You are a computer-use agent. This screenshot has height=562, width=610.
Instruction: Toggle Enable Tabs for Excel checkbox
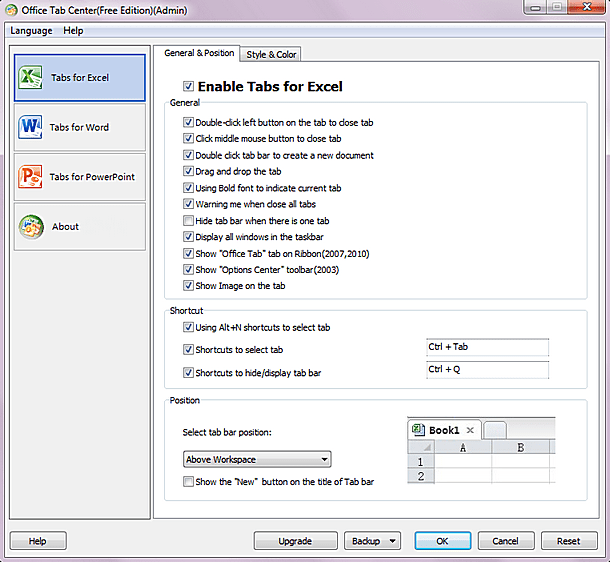(x=188, y=86)
